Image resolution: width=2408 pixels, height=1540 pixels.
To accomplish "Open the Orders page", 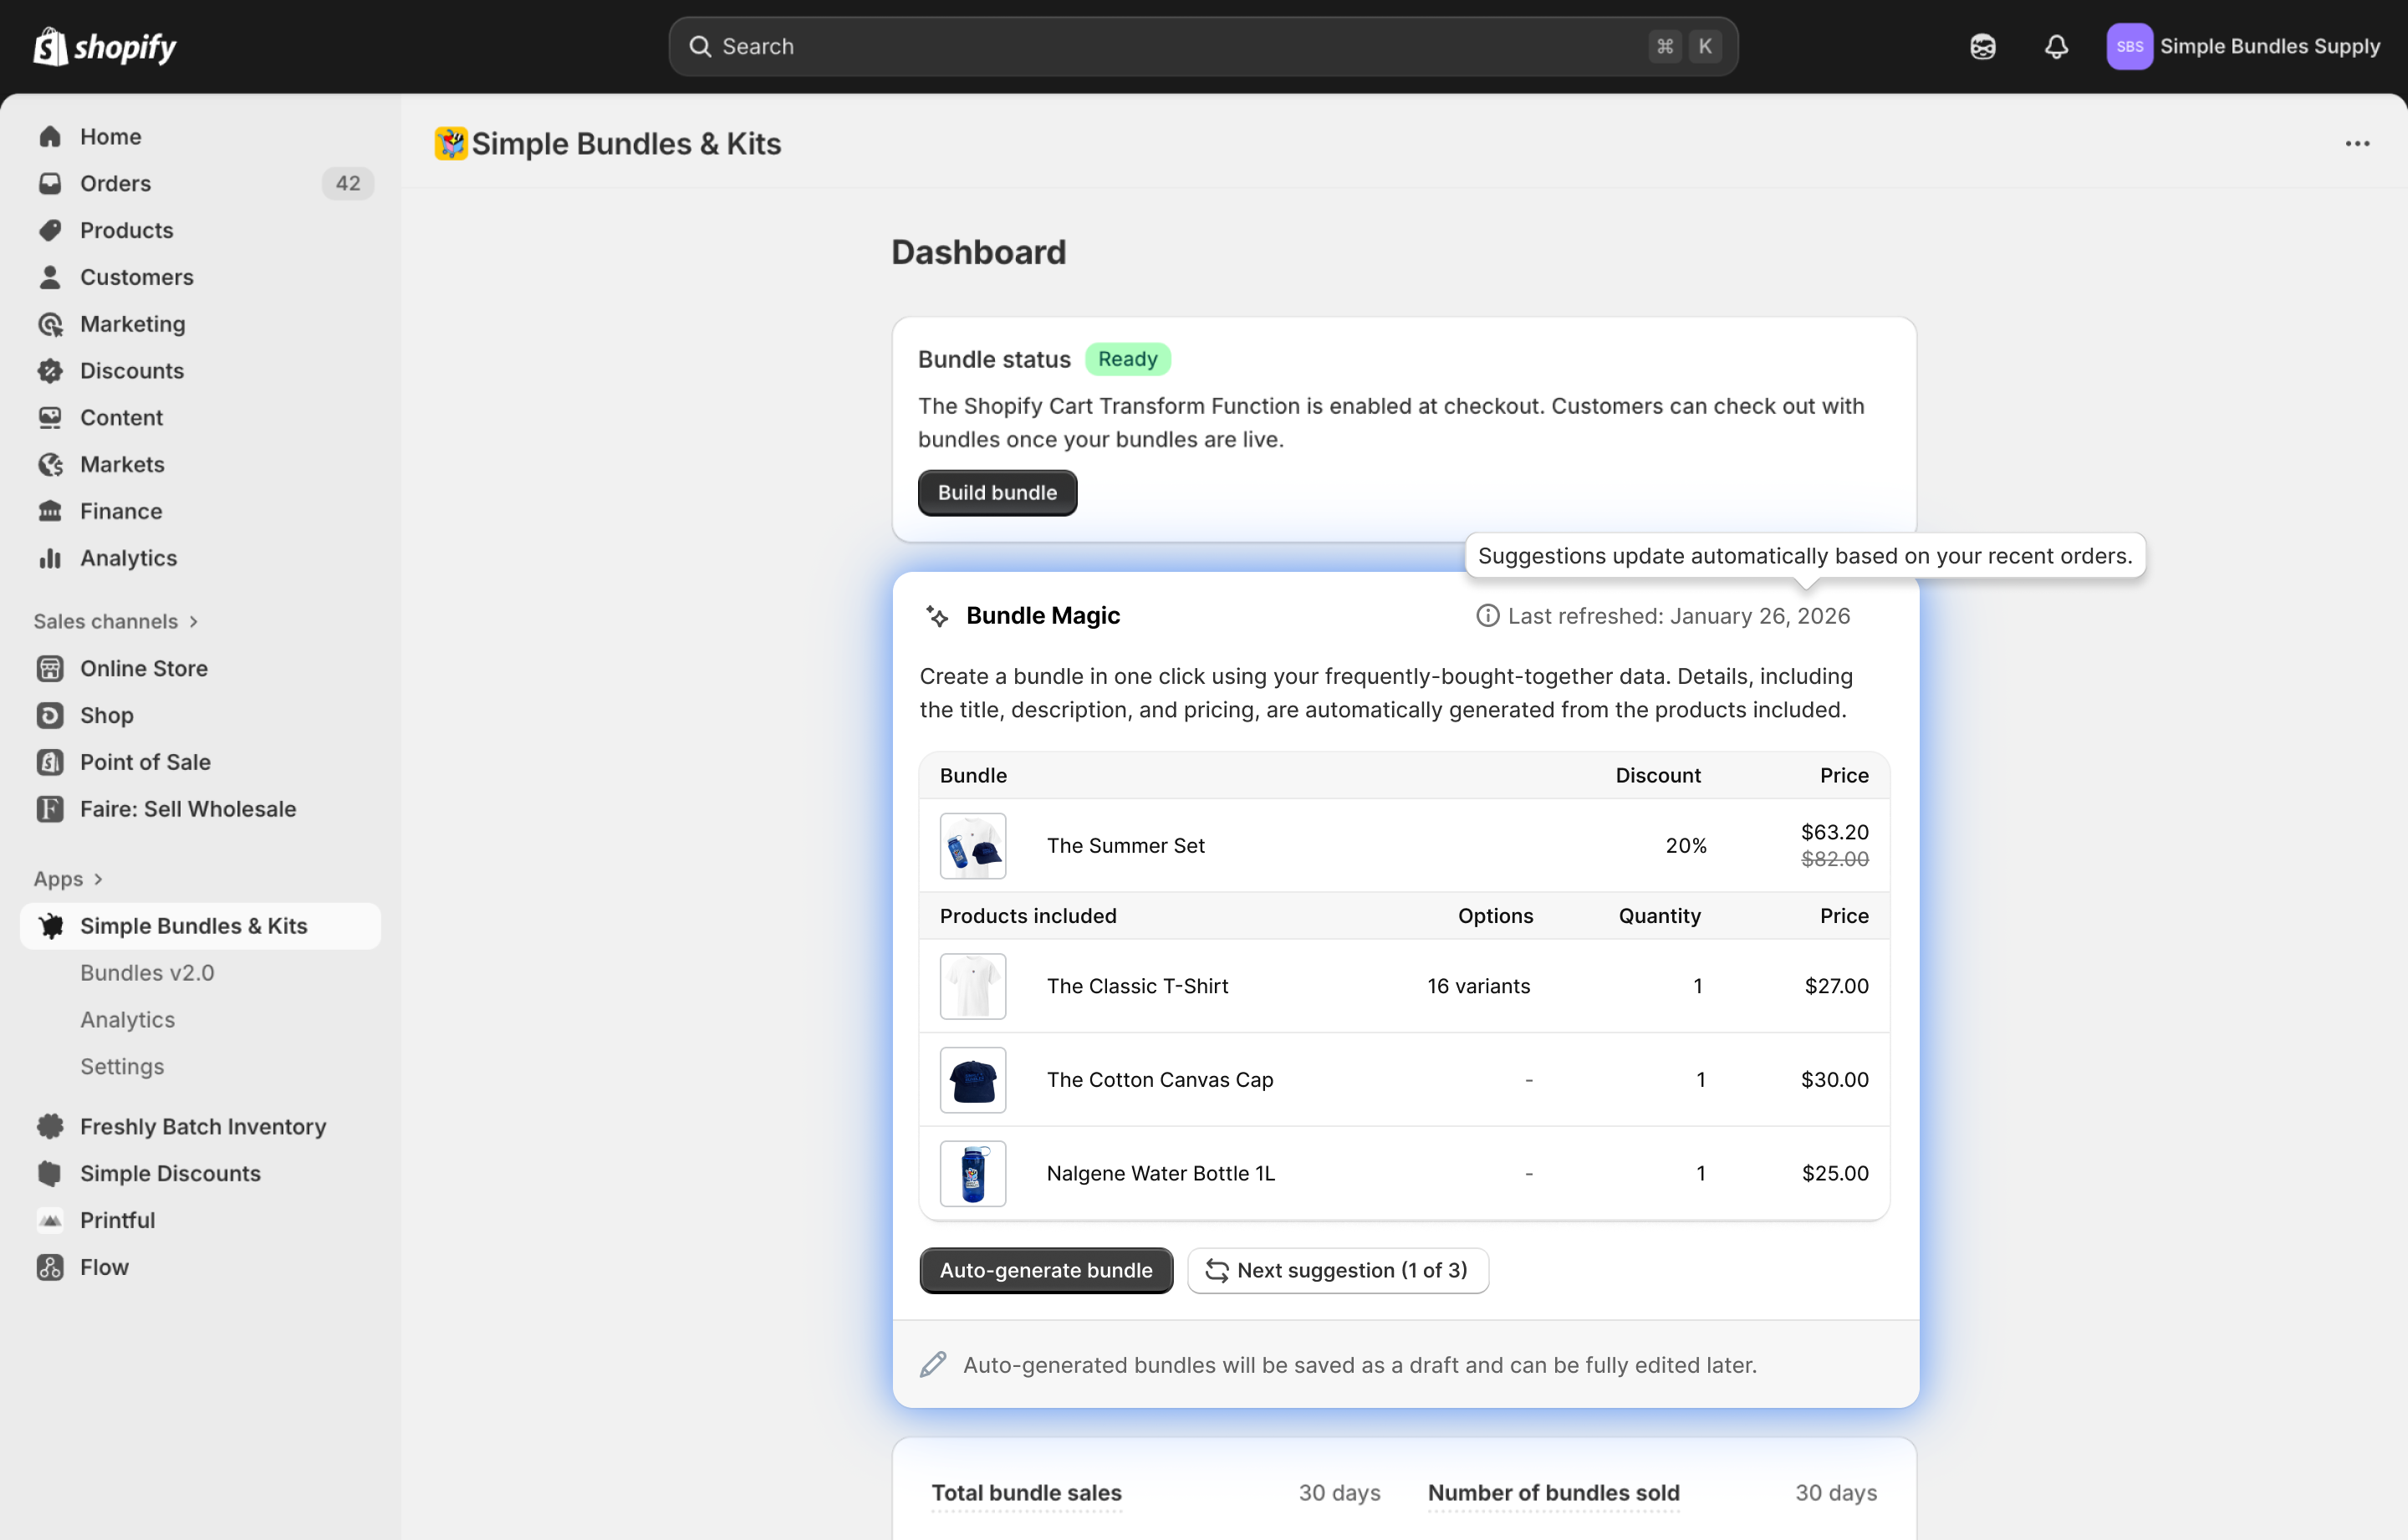I will pos(116,183).
